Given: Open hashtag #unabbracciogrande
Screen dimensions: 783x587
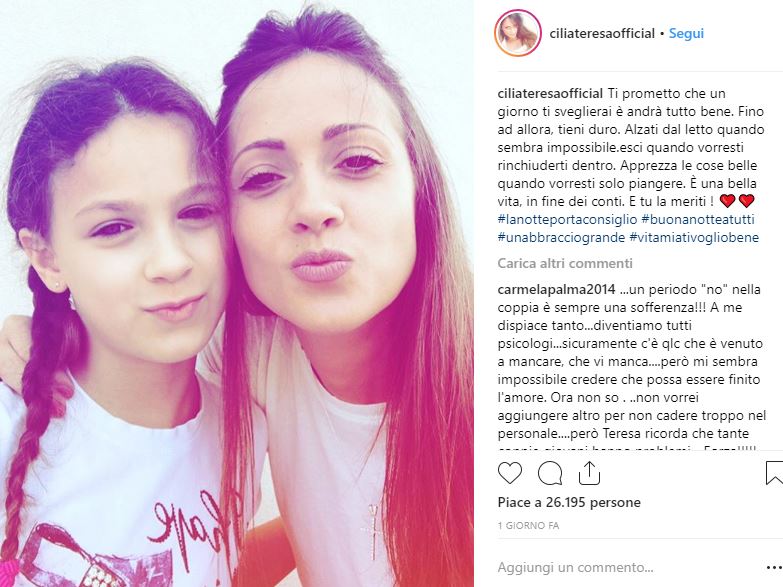Looking at the screenshot, I should [561, 237].
